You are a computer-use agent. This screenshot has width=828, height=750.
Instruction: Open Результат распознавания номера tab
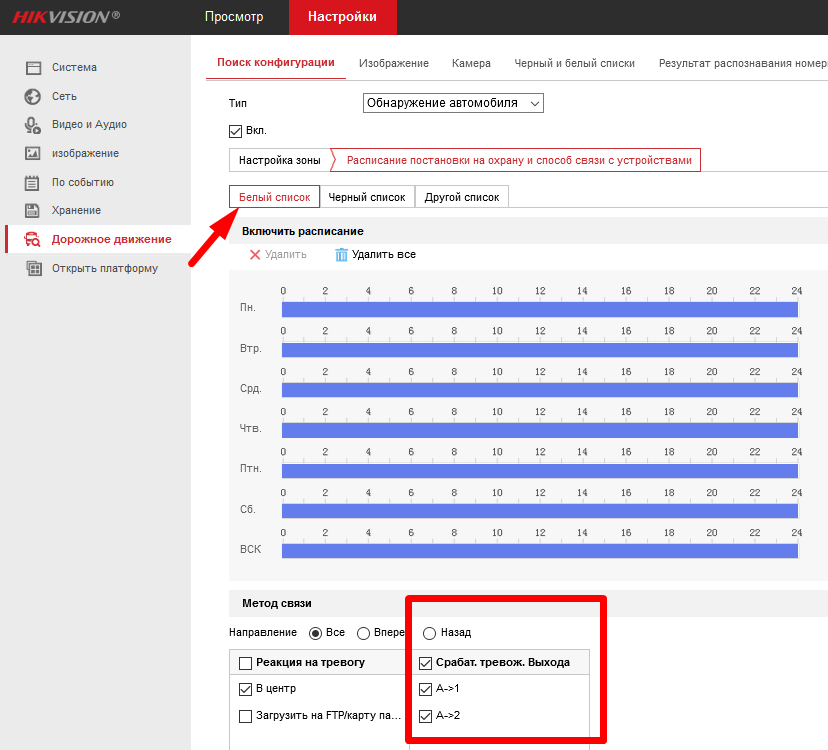tap(742, 63)
